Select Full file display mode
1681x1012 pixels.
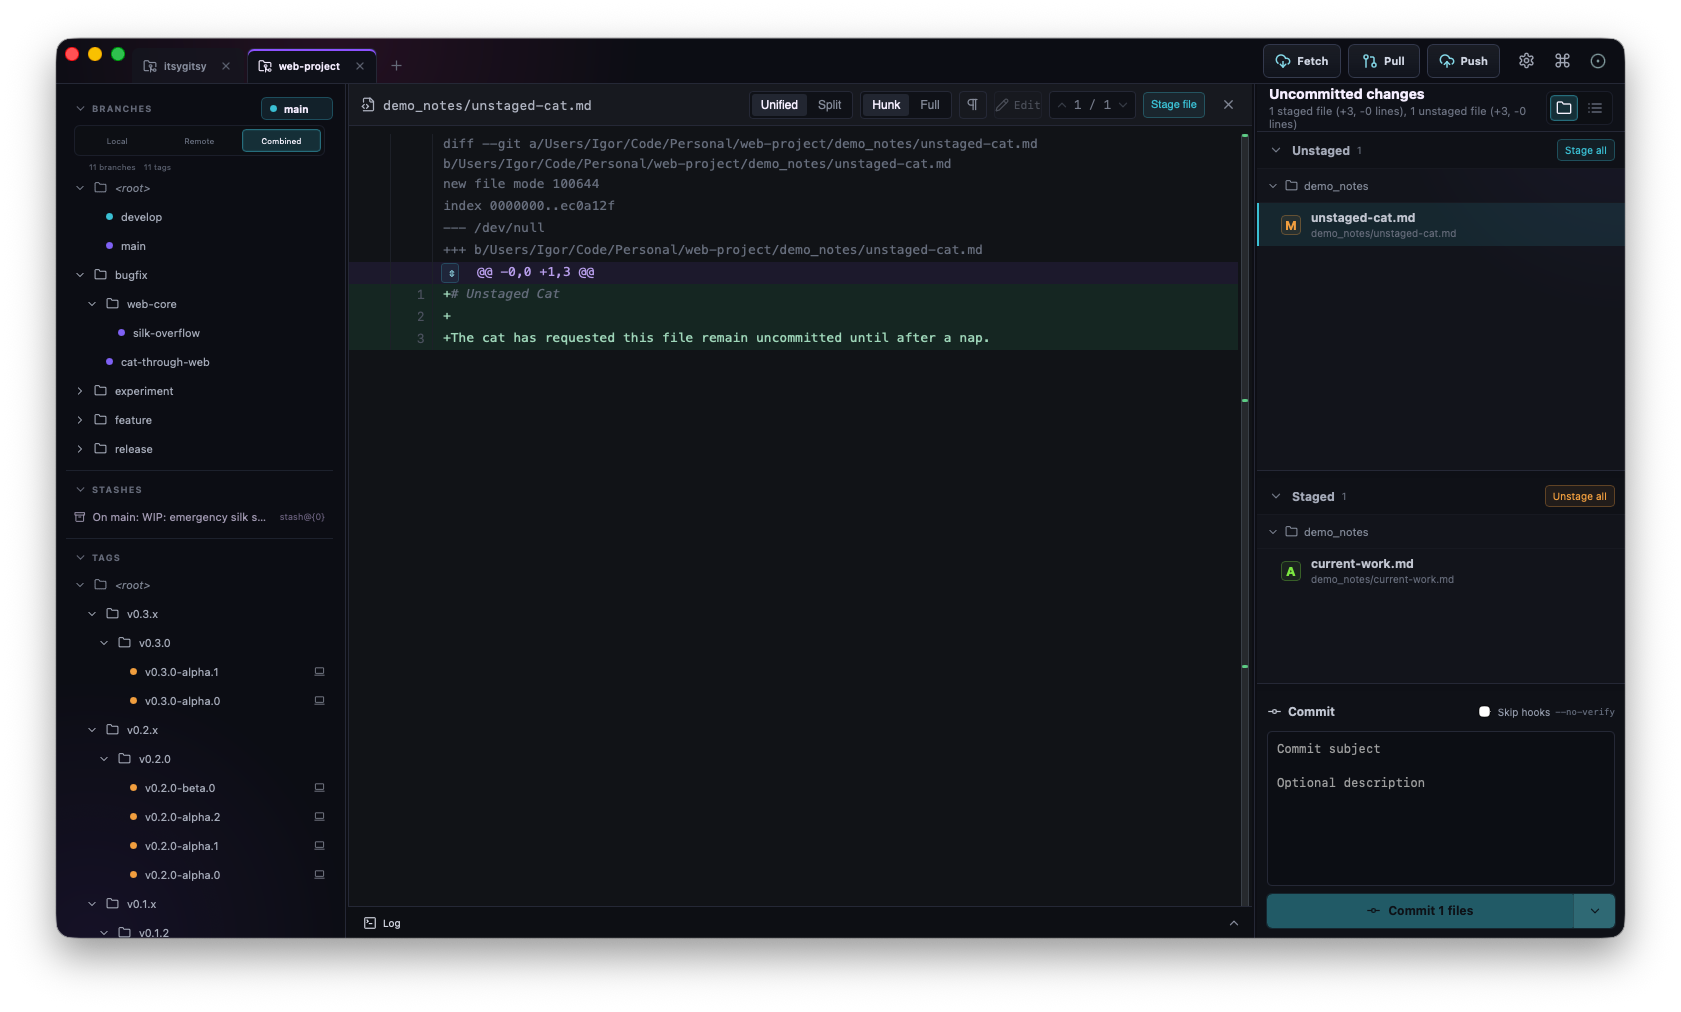(930, 105)
